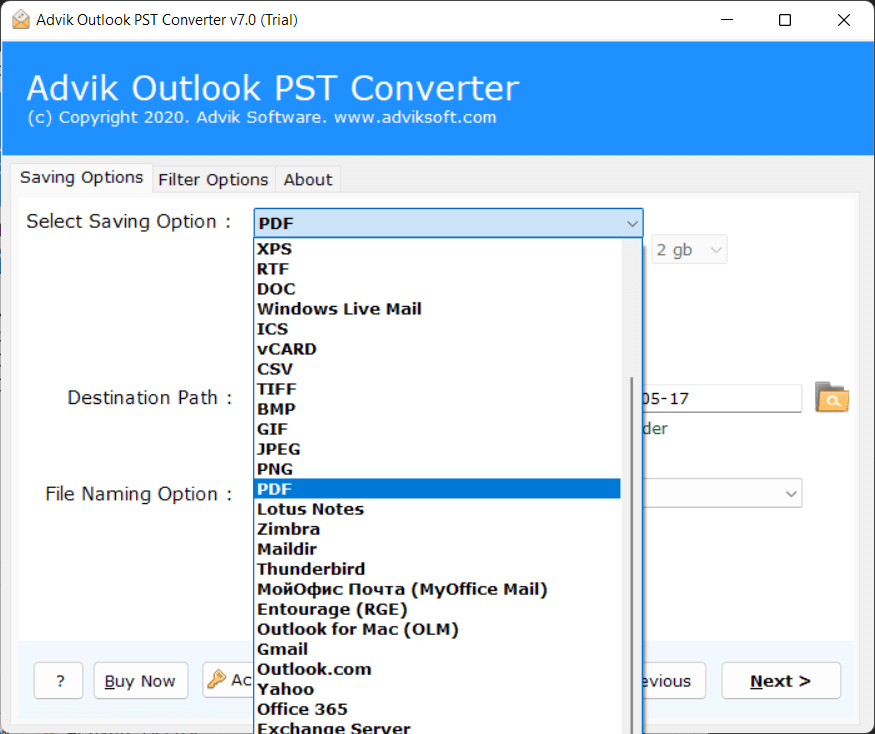Viewport: 875px width, 734px height.
Task: Click the Advik envelope icon in title bar
Action: click(x=18, y=18)
